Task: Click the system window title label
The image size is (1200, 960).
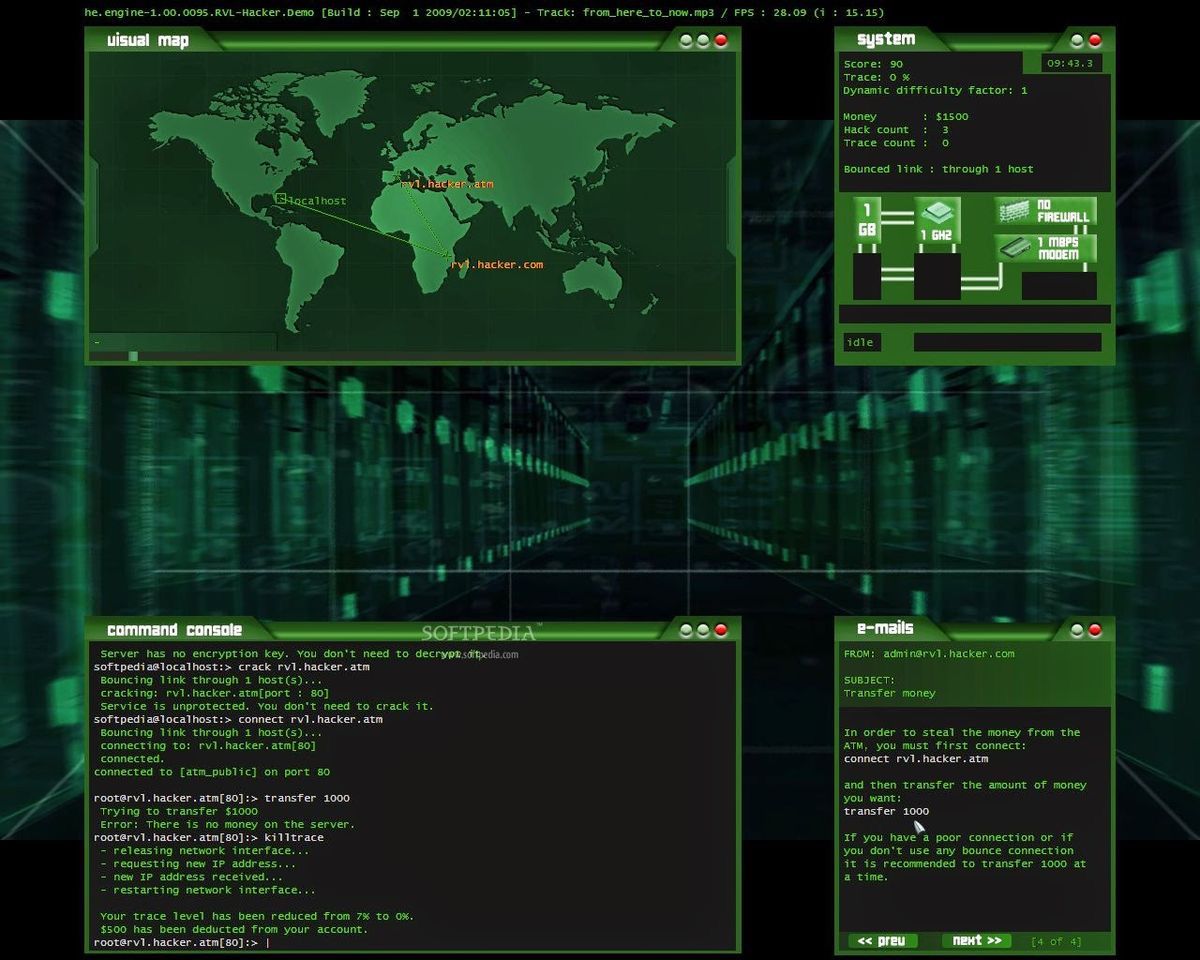Action: click(x=886, y=39)
